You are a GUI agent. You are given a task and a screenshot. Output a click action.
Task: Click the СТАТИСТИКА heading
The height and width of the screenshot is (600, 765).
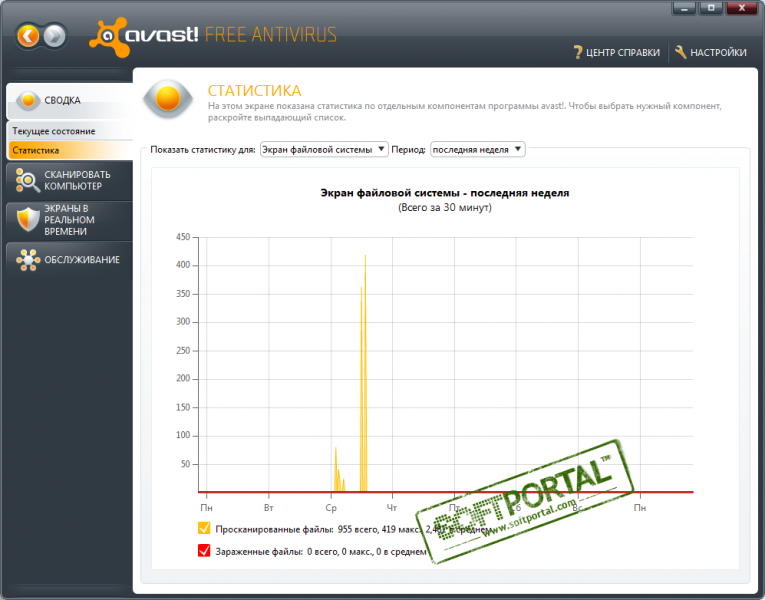pos(255,91)
